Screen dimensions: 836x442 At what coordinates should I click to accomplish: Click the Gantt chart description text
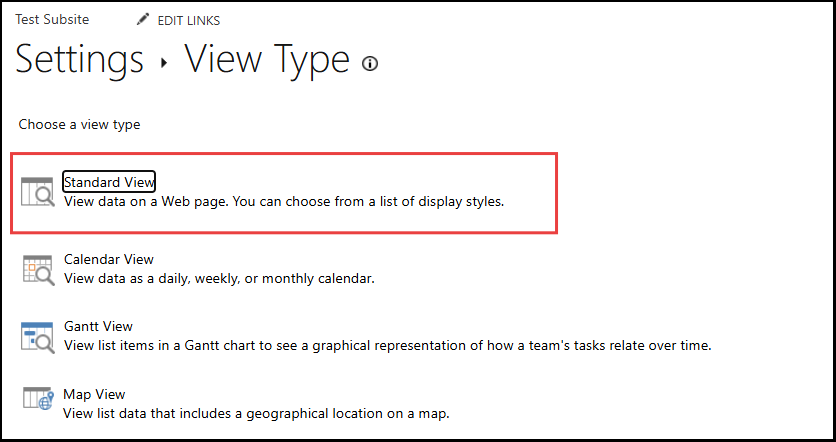tap(387, 346)
